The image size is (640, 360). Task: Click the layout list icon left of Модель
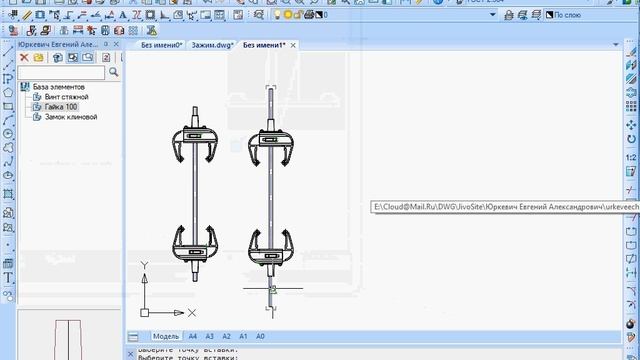click(133, 336)
